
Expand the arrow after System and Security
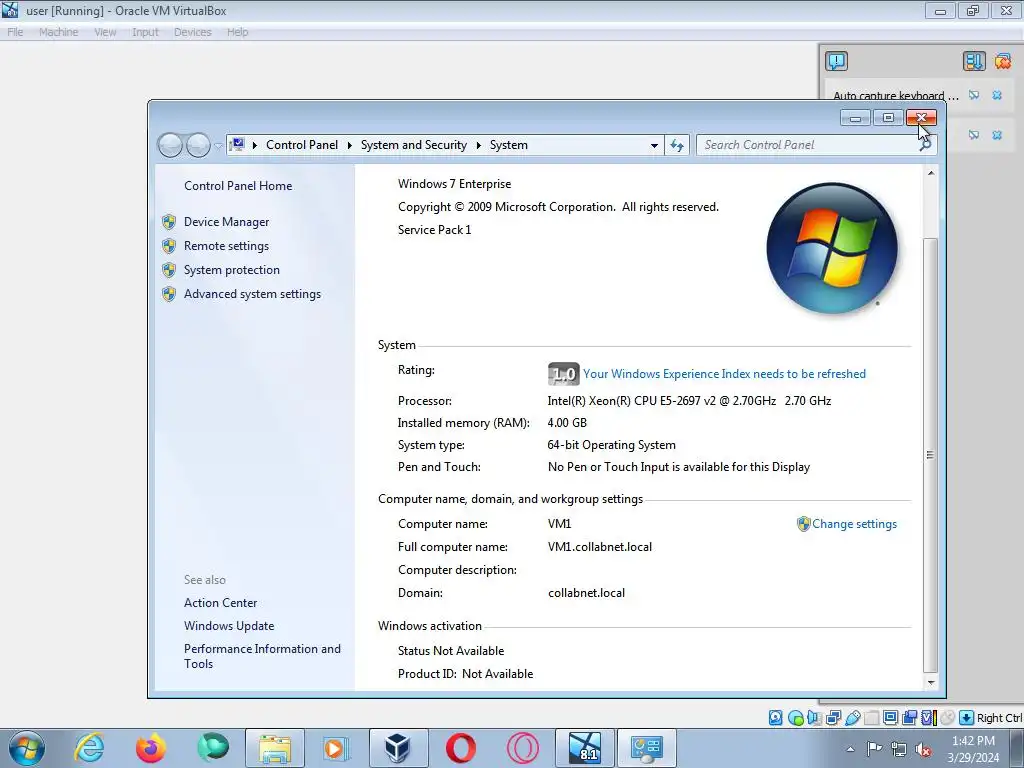pos(478,145)
